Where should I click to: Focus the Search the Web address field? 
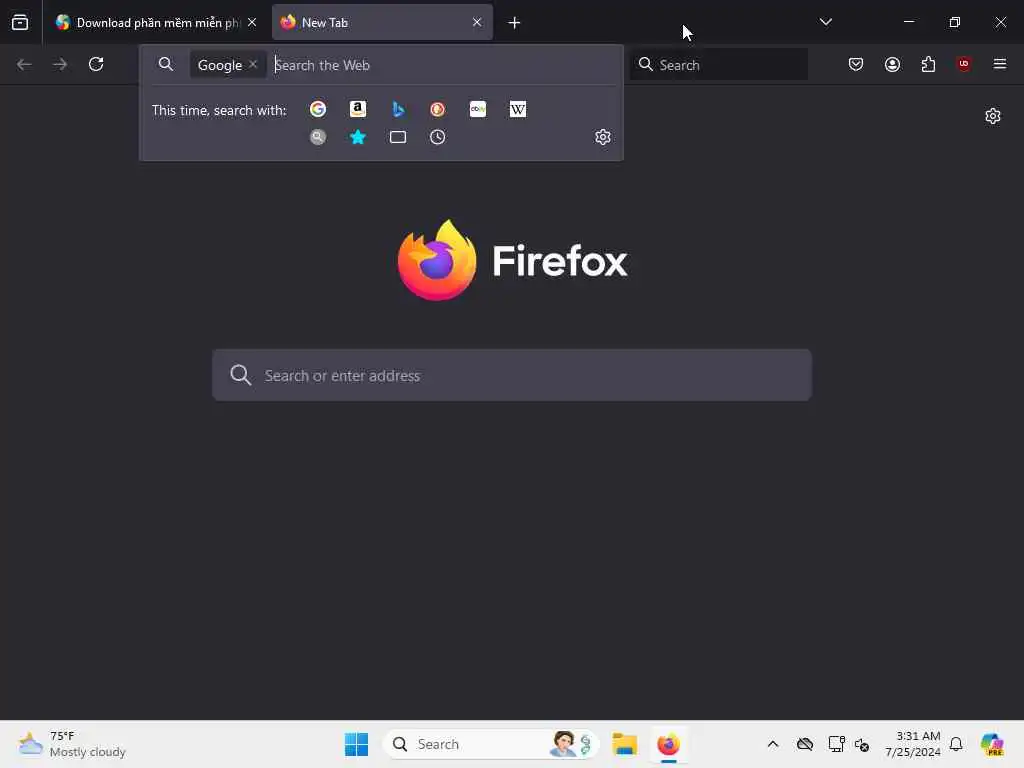click(x=444, y=65)
